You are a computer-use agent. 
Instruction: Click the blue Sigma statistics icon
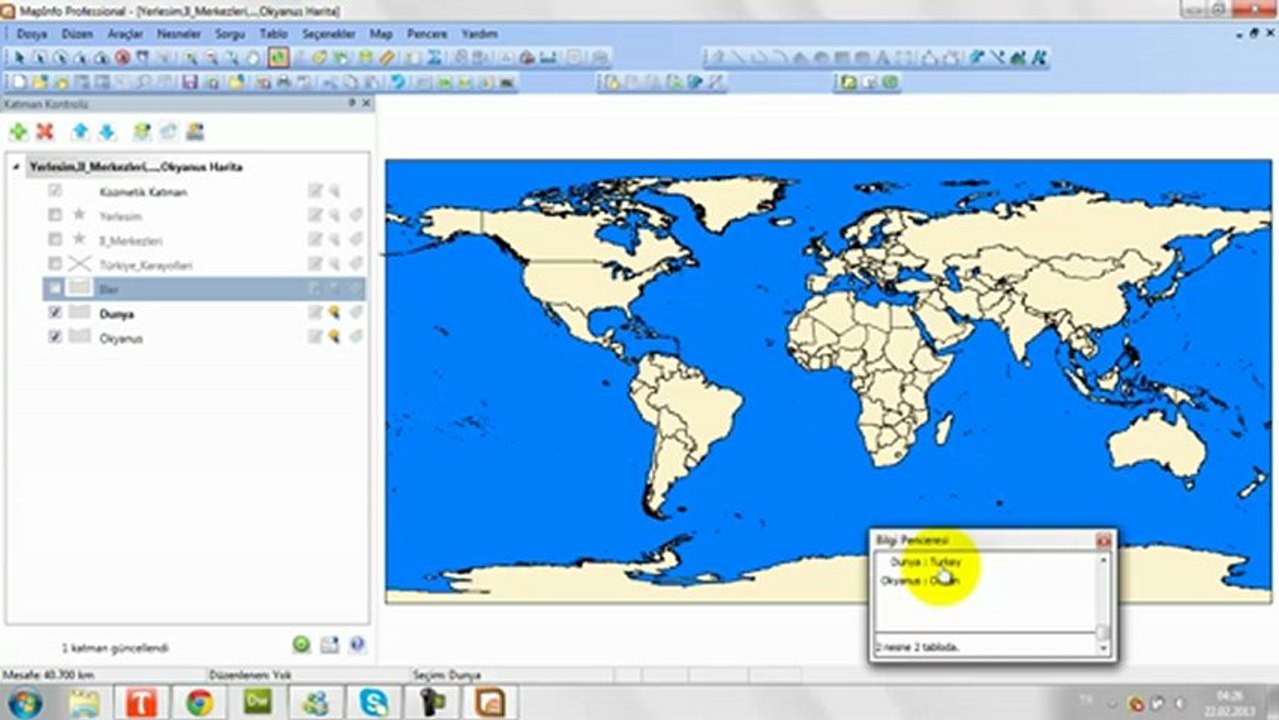click(432, 57)
